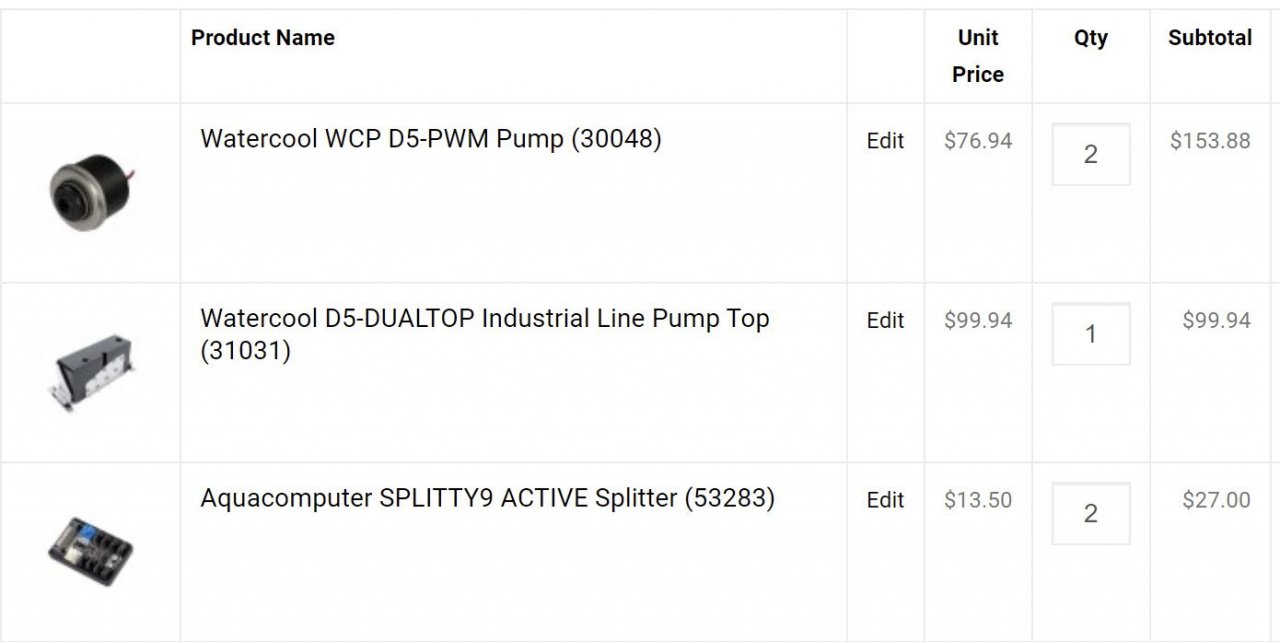Focus the quantity field for SPLITTY9 Splitter
1280x642 pixels.
pos(1090,513)
